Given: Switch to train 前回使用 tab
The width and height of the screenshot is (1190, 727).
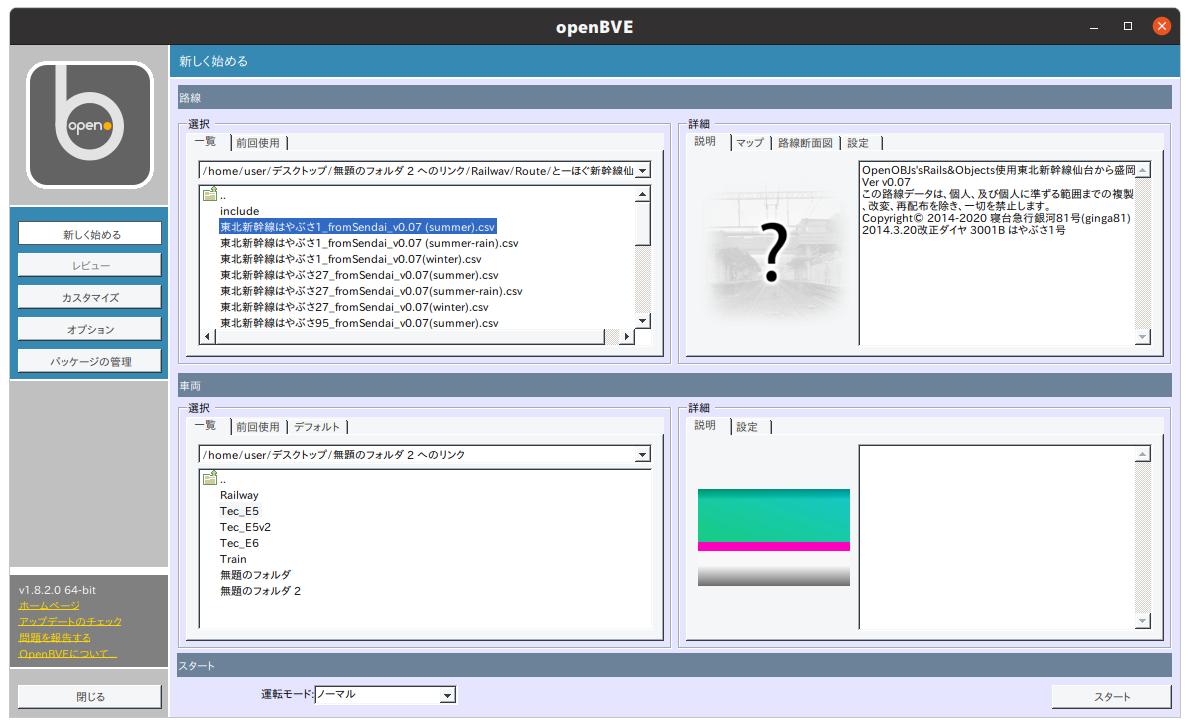Looking at the screenshot, I should (257, 426).
